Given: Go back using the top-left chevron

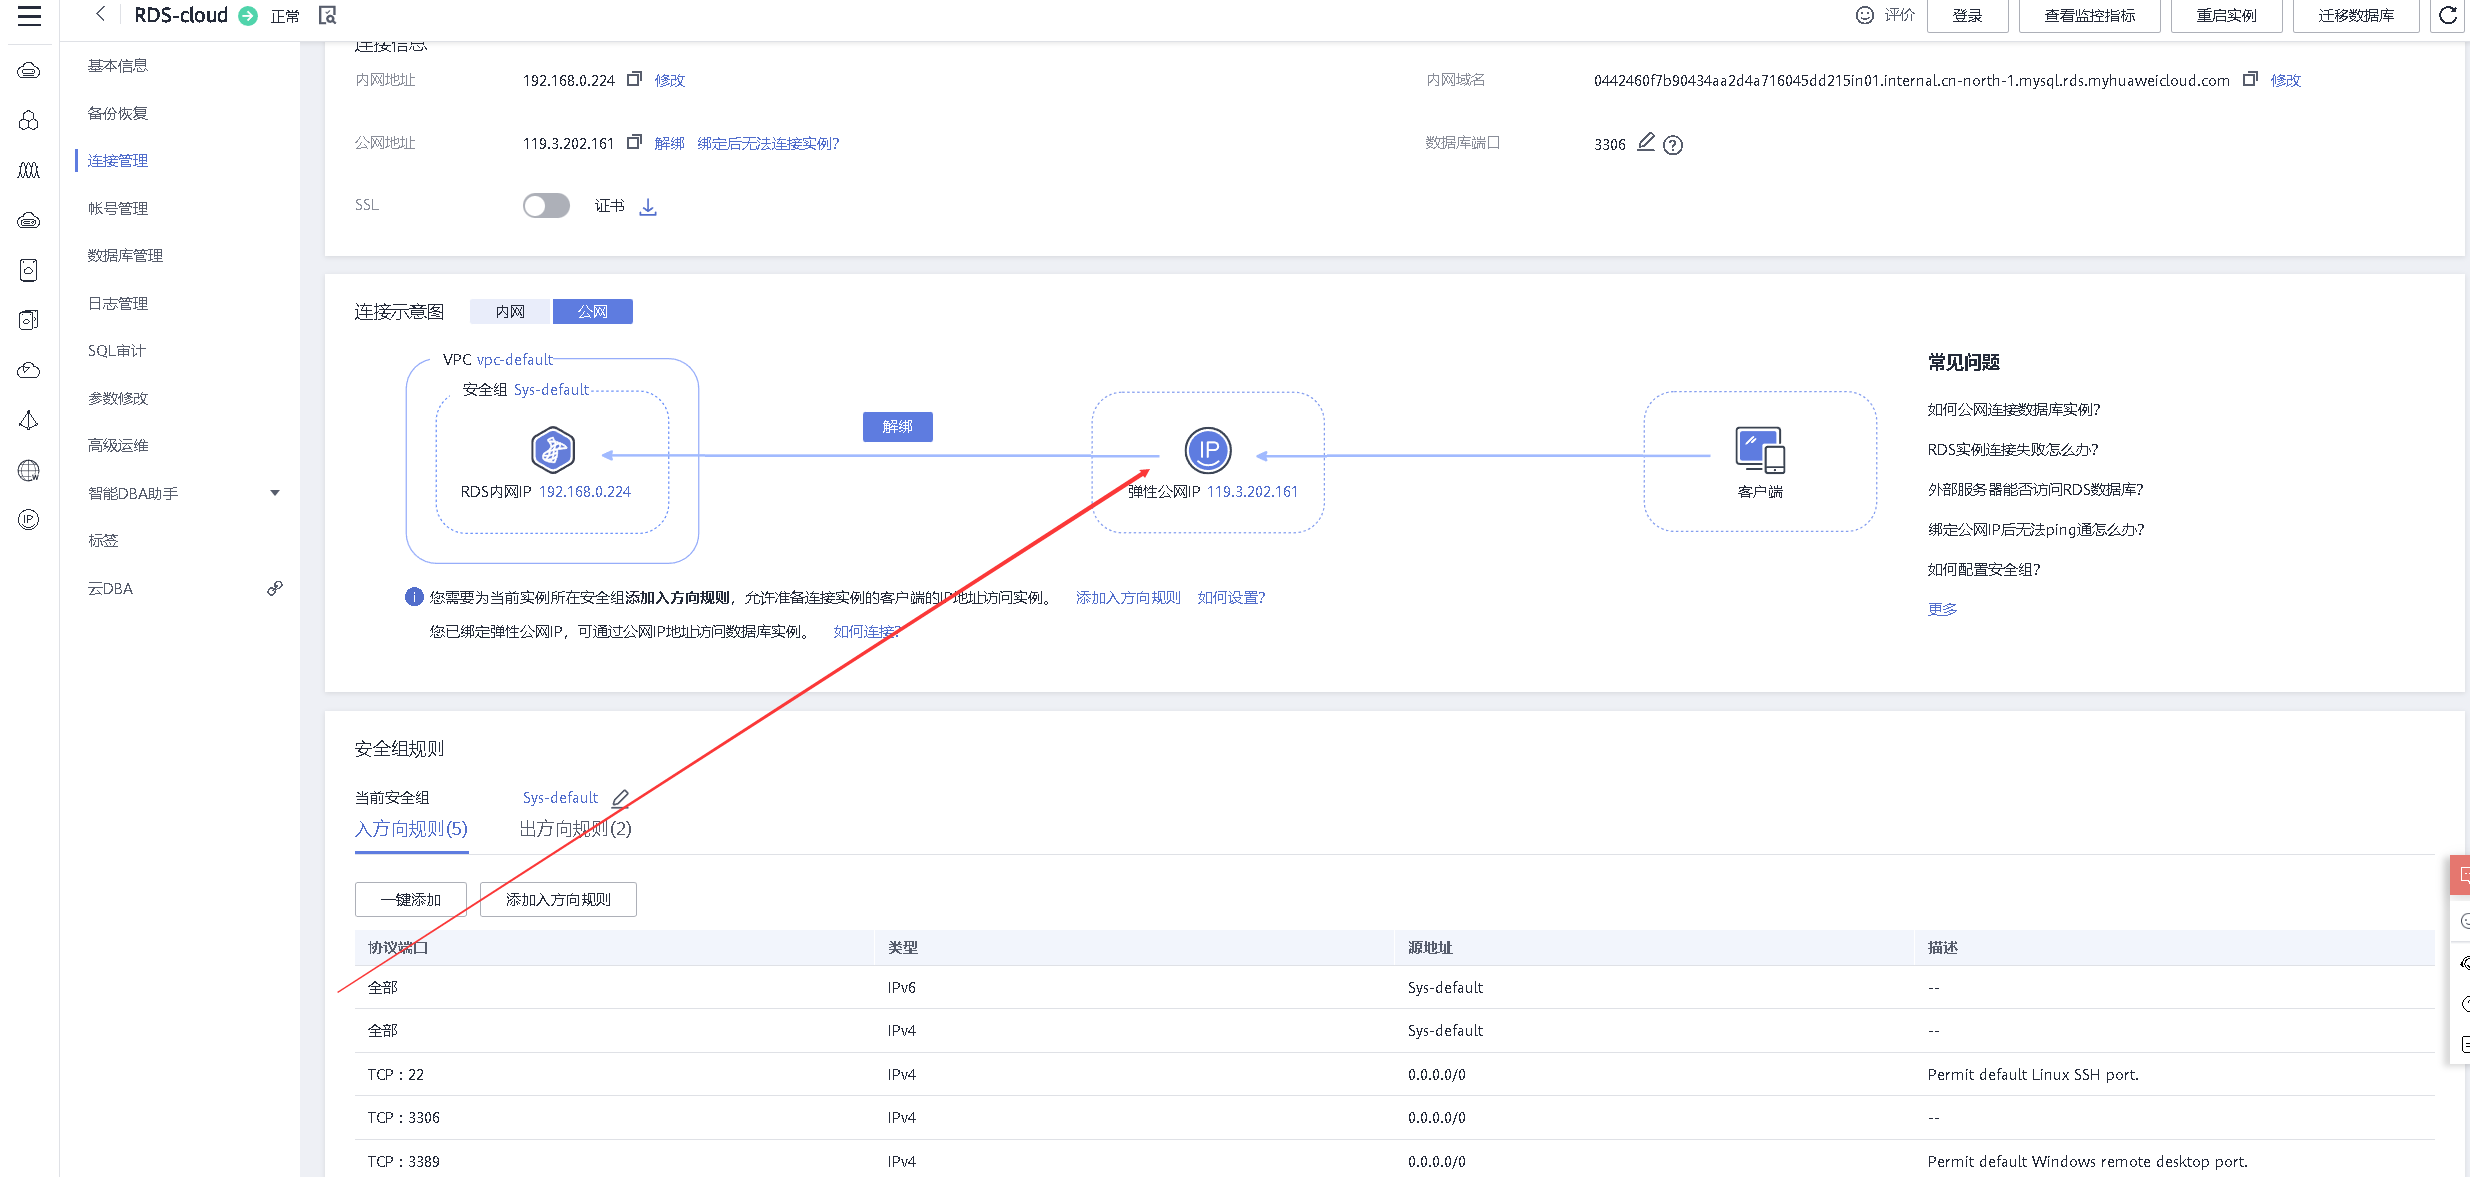Looking at the screenshot, I should pyautogui.click(x=100, y=14).
